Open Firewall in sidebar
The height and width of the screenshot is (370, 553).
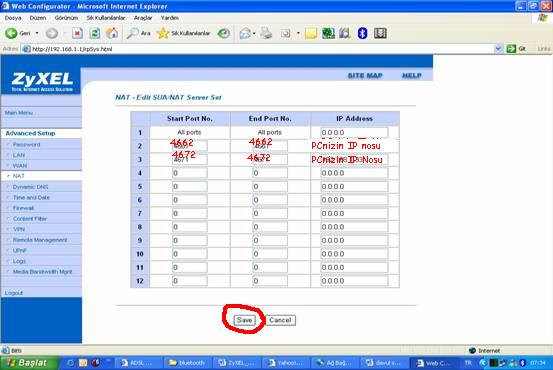coord(23,208)
